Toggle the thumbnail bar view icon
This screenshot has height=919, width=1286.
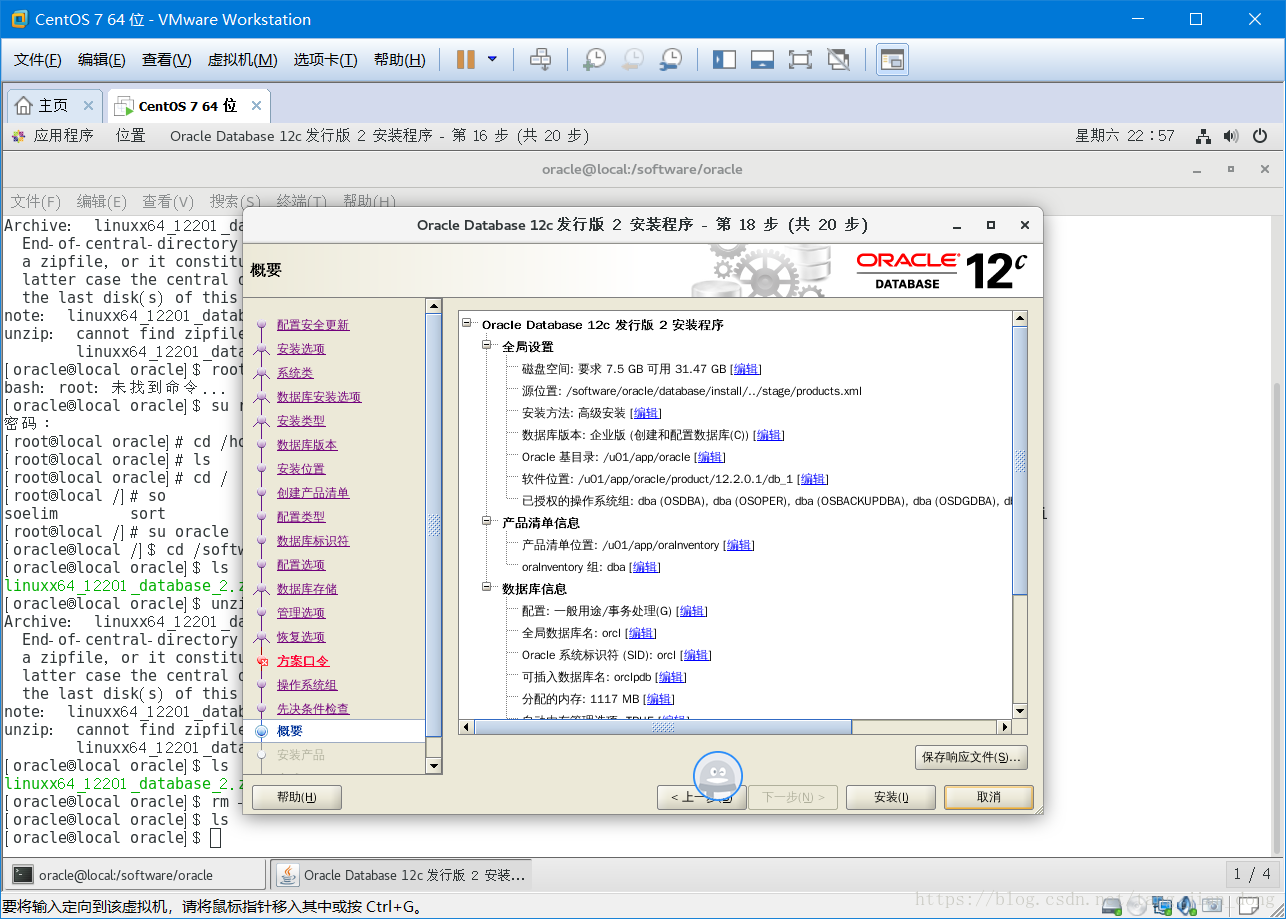762,60
